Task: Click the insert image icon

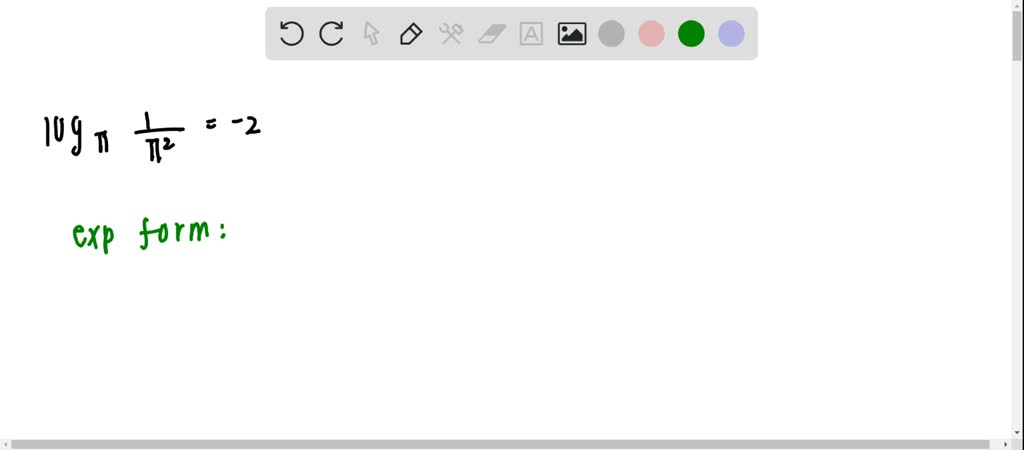Action: [x=571, y=33]
